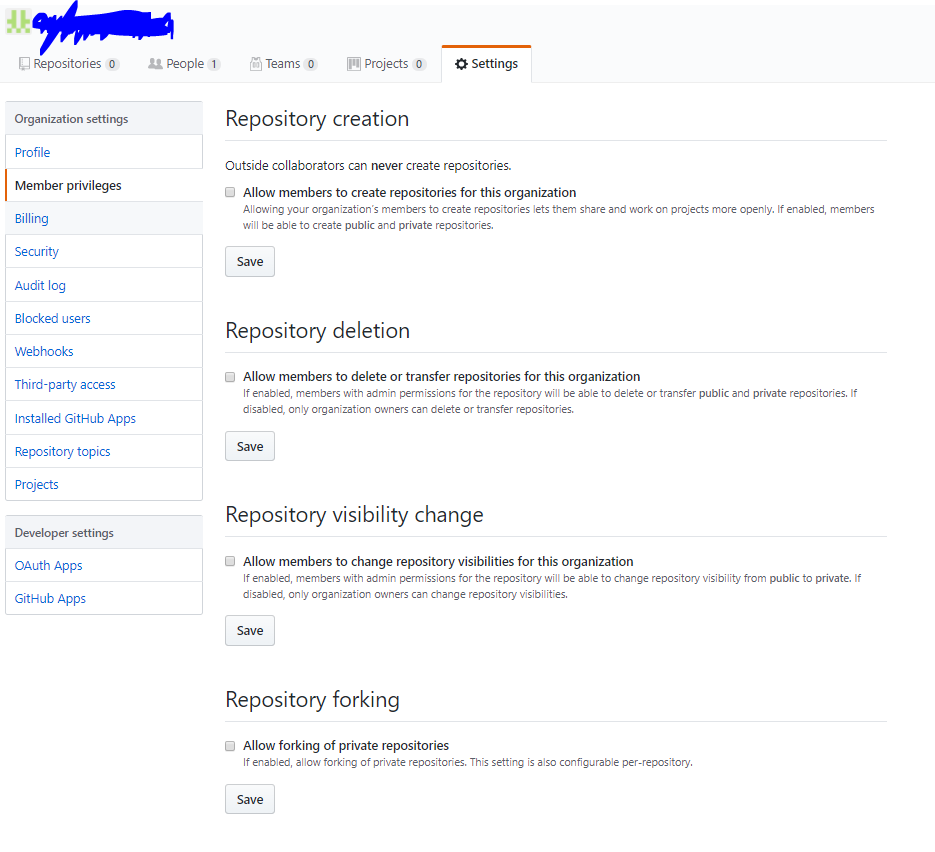
Task: Click the Settings gear icon
Action: (461, 64)
